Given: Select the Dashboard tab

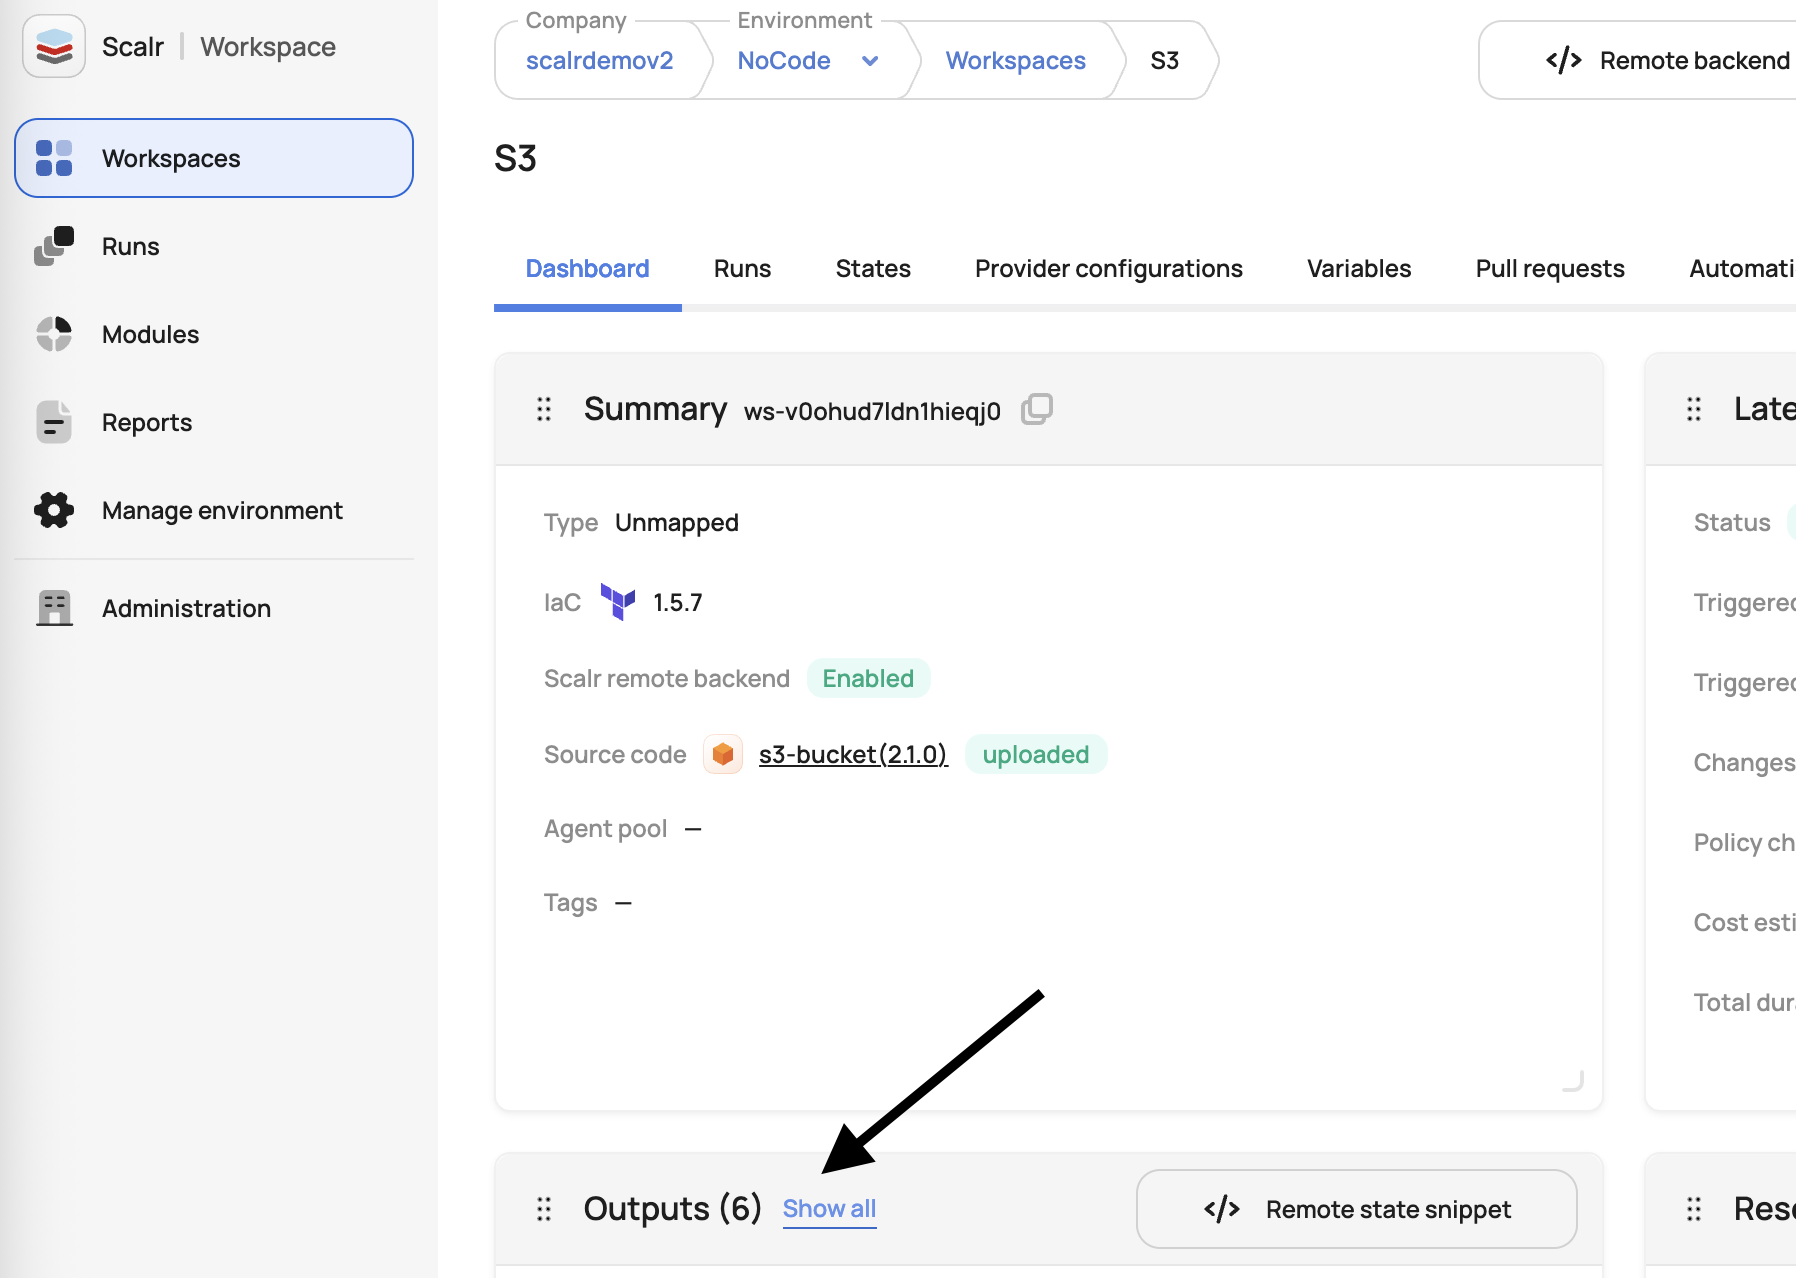Looking at the screenshot, I should point(587,268).
